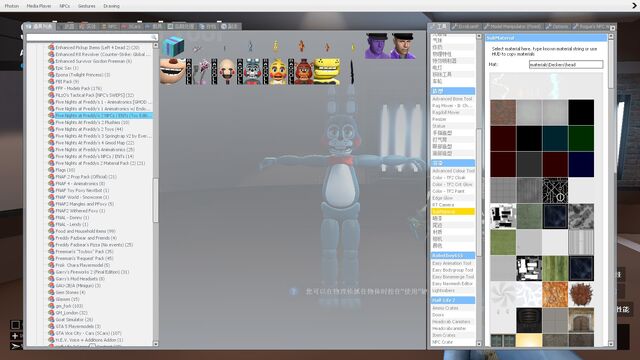This screenshot has height=360, width=640.
Task: Switch to the Options tab
Action: pos(557,27)
